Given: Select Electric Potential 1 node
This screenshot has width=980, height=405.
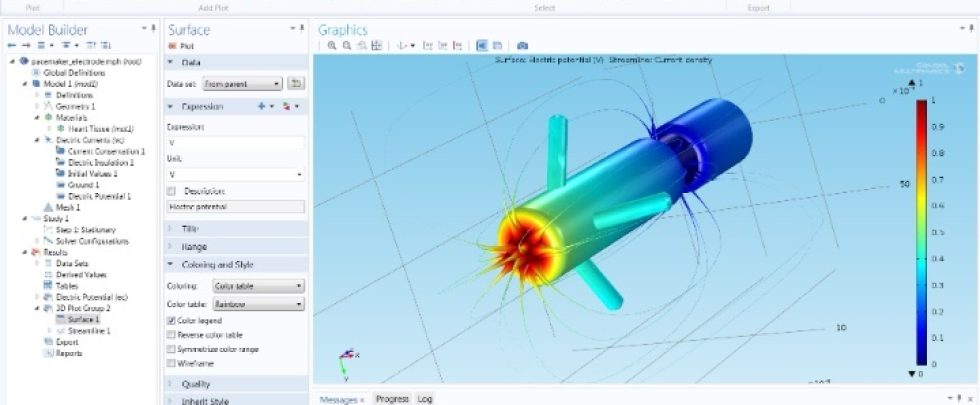Looking at the screenshot, I should tap(100, 196).
